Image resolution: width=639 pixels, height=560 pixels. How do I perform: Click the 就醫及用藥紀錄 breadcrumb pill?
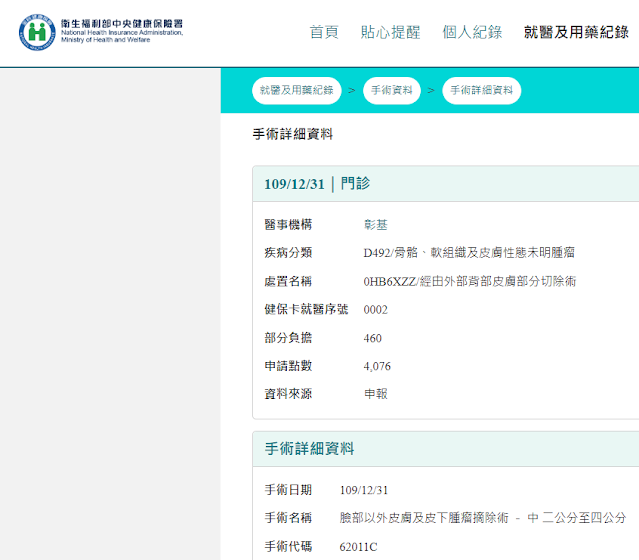click(296, 91)
